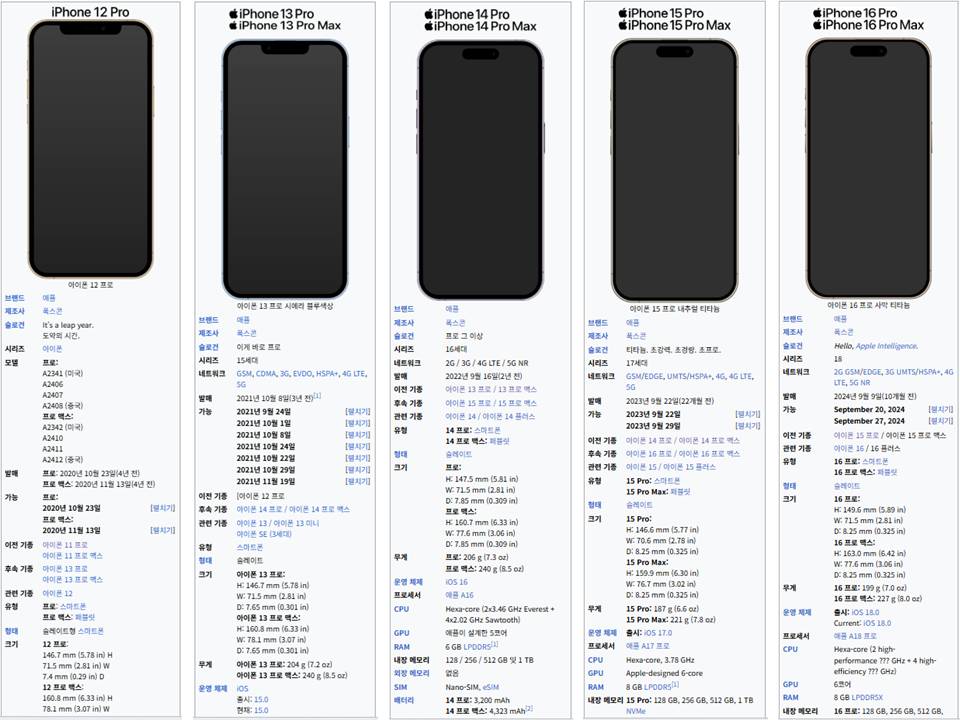Viewport: 960px width, 720px height.
Task: Open 아이폰 16 프로 successor link under iPhone 15 Pro
Action: (x=646, y=454)
